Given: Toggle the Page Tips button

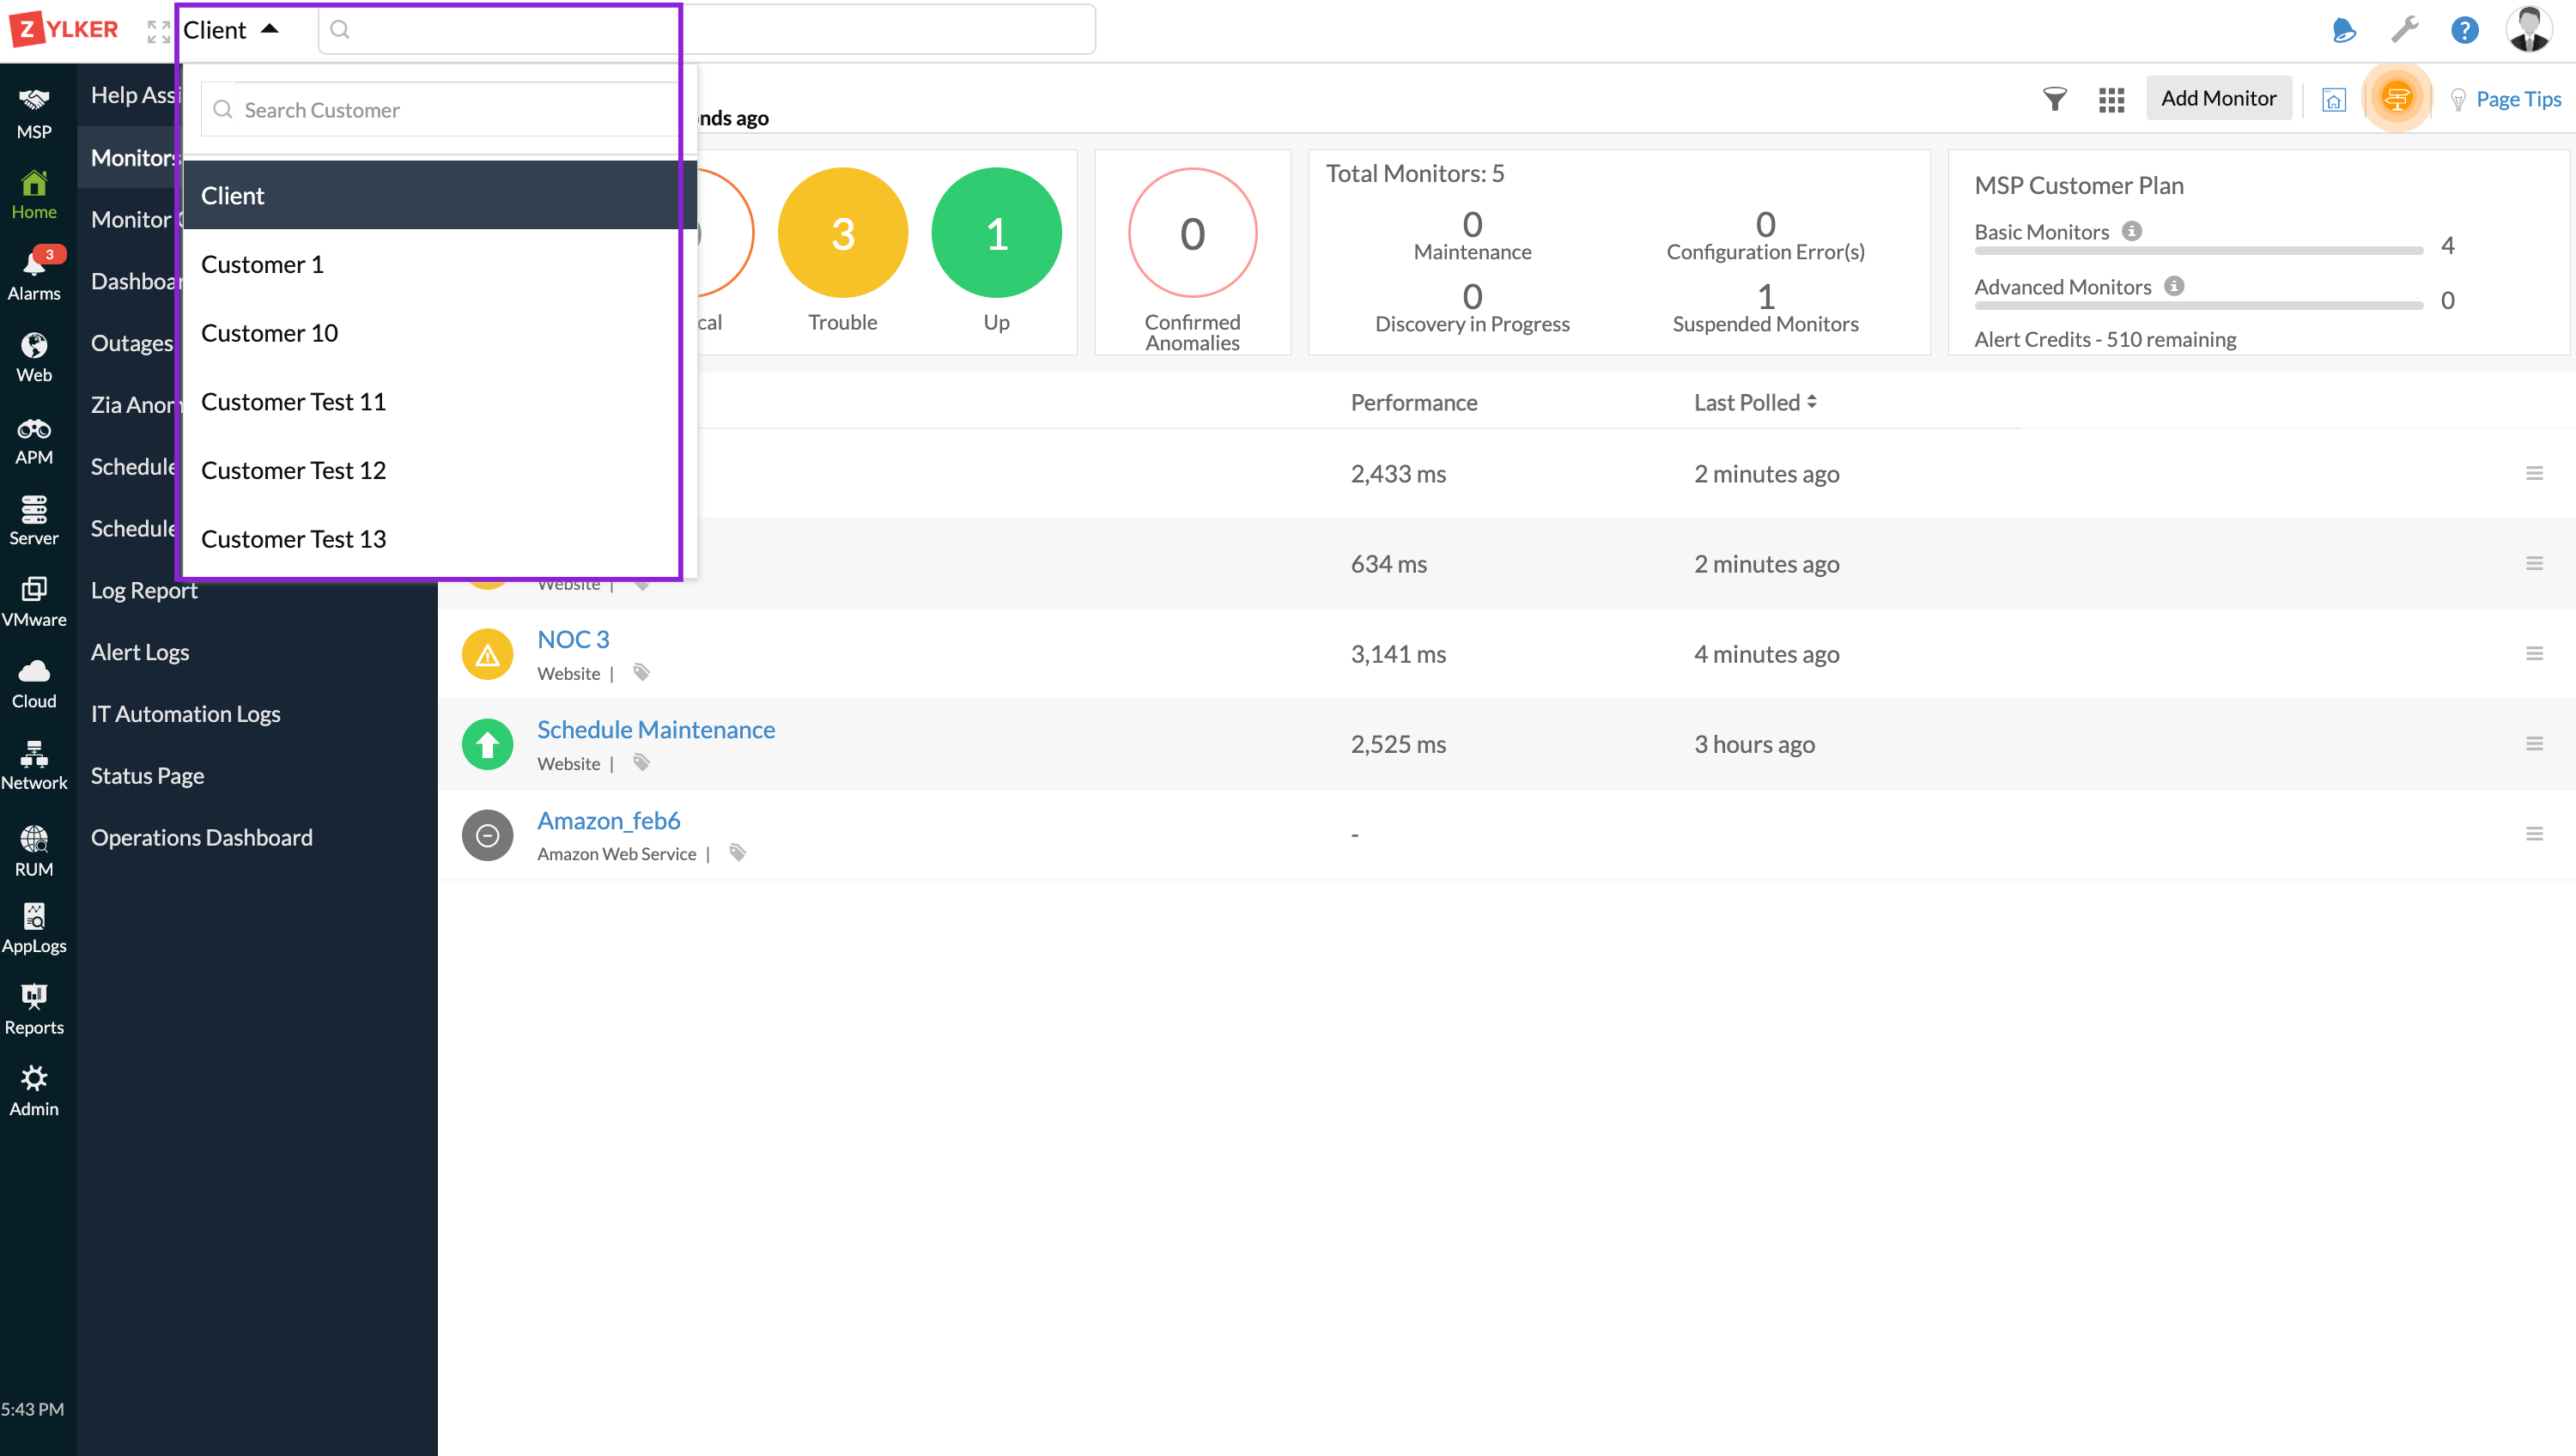Looking at the screenshot, I should [2507, 97].
